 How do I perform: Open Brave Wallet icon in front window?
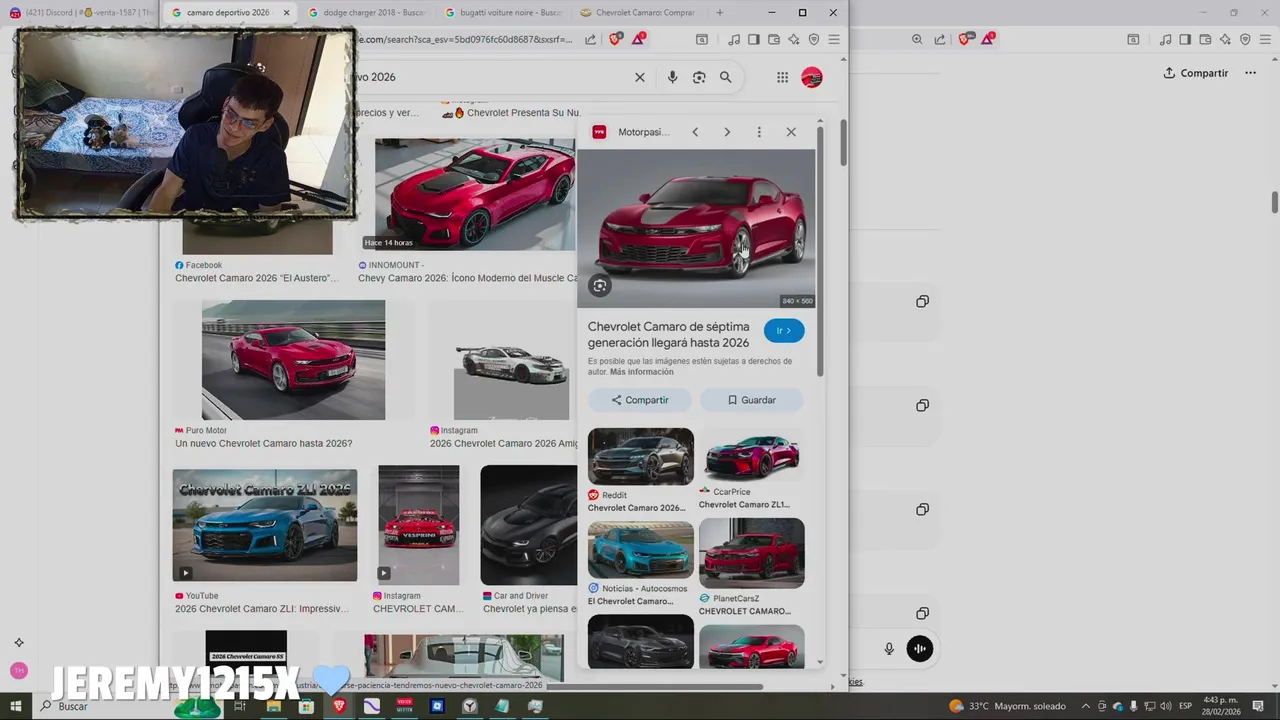774,39
